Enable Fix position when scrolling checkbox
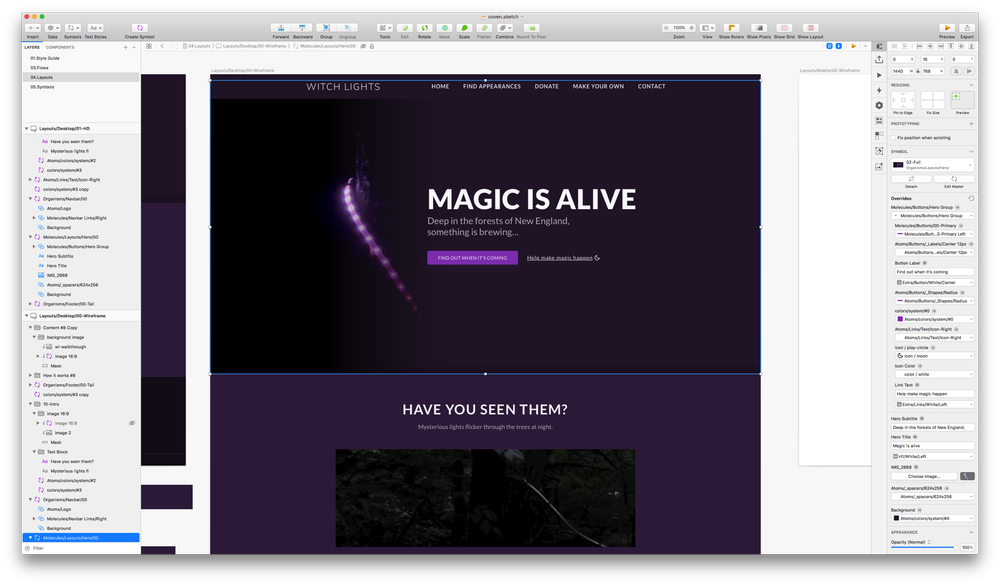 point(893,138)
